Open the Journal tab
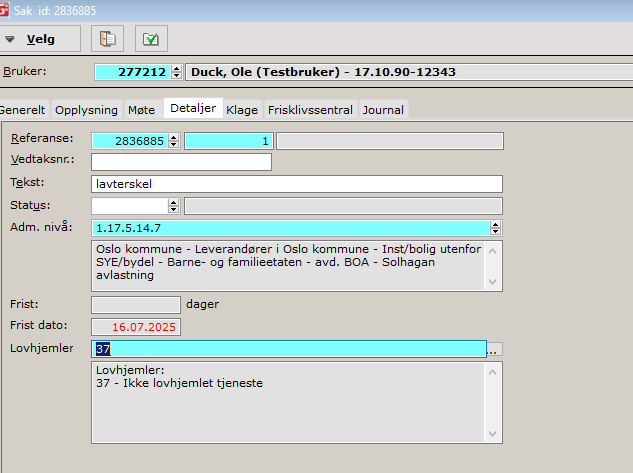This screenshot has height=473, width=633. tap(383, 110)
